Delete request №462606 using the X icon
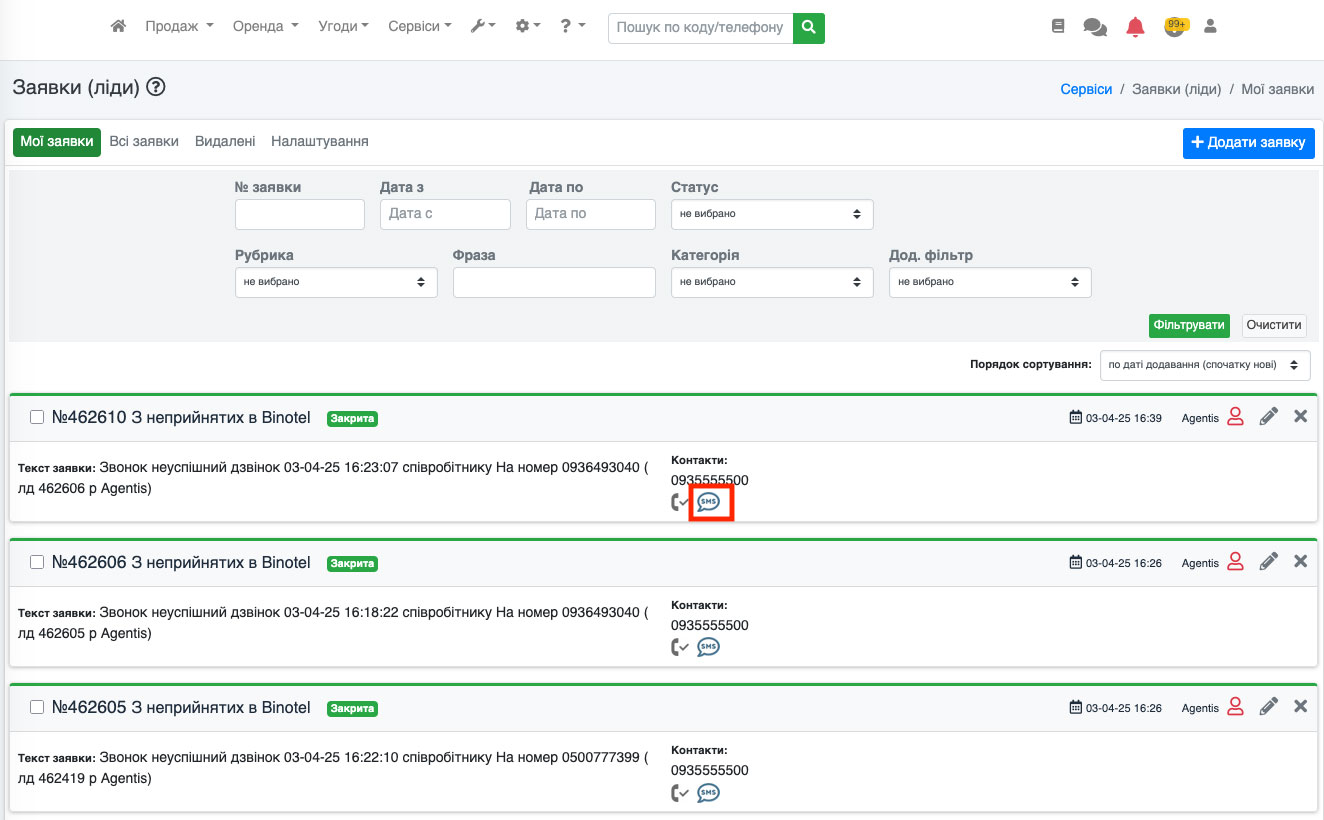Screen dimensions: 1324x820 point(1300,562)
